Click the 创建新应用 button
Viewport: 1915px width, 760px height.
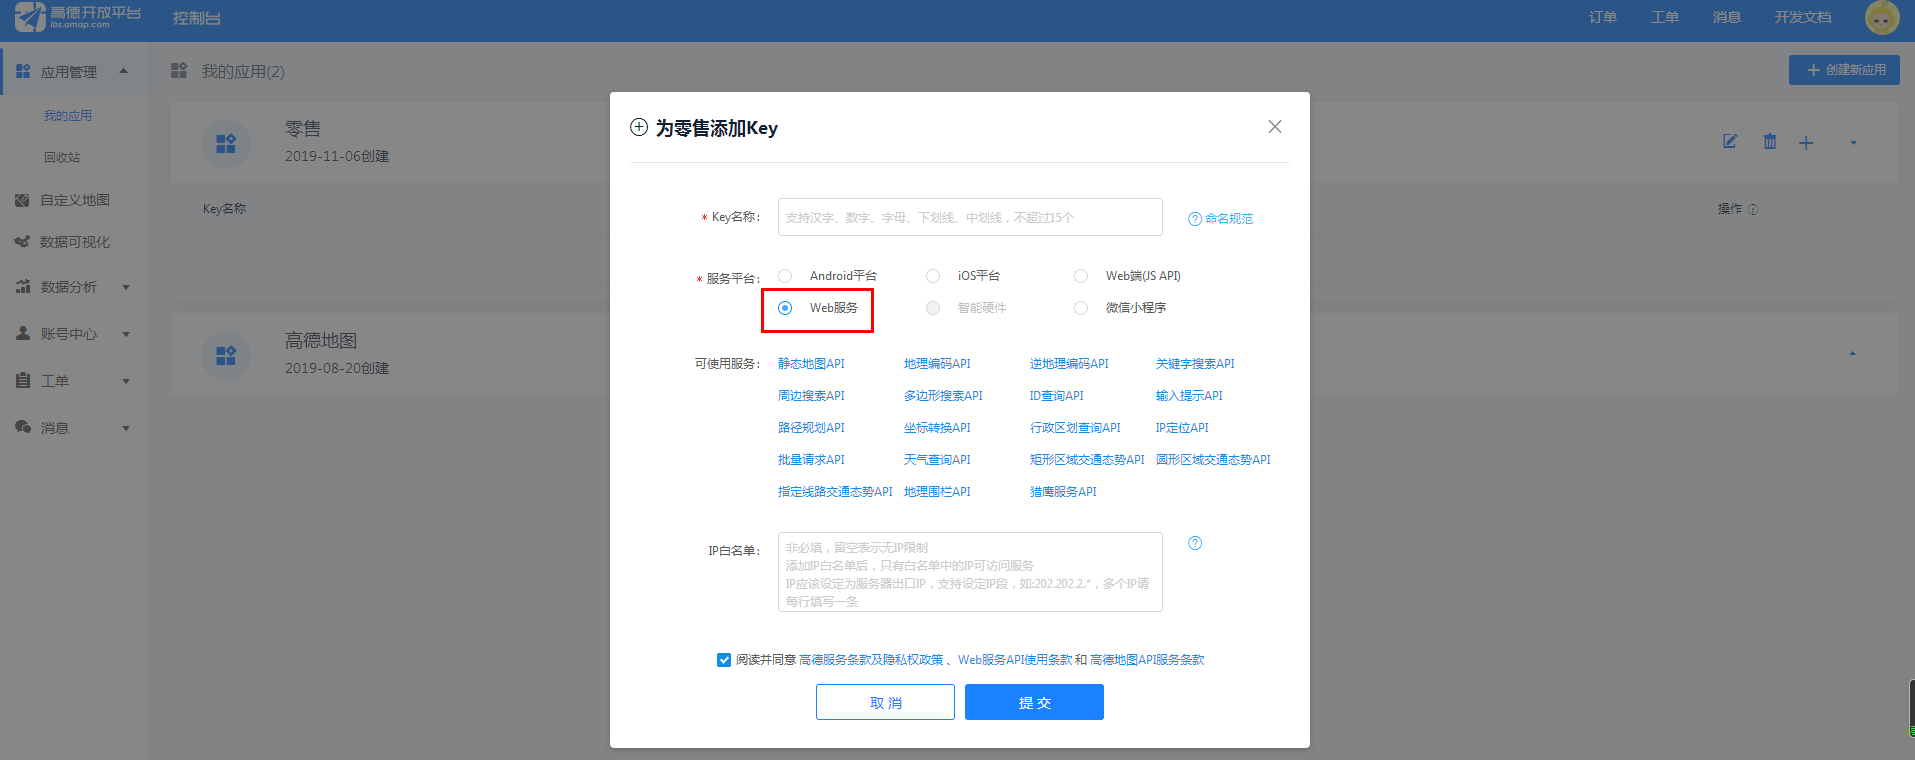pos(1844,70)
